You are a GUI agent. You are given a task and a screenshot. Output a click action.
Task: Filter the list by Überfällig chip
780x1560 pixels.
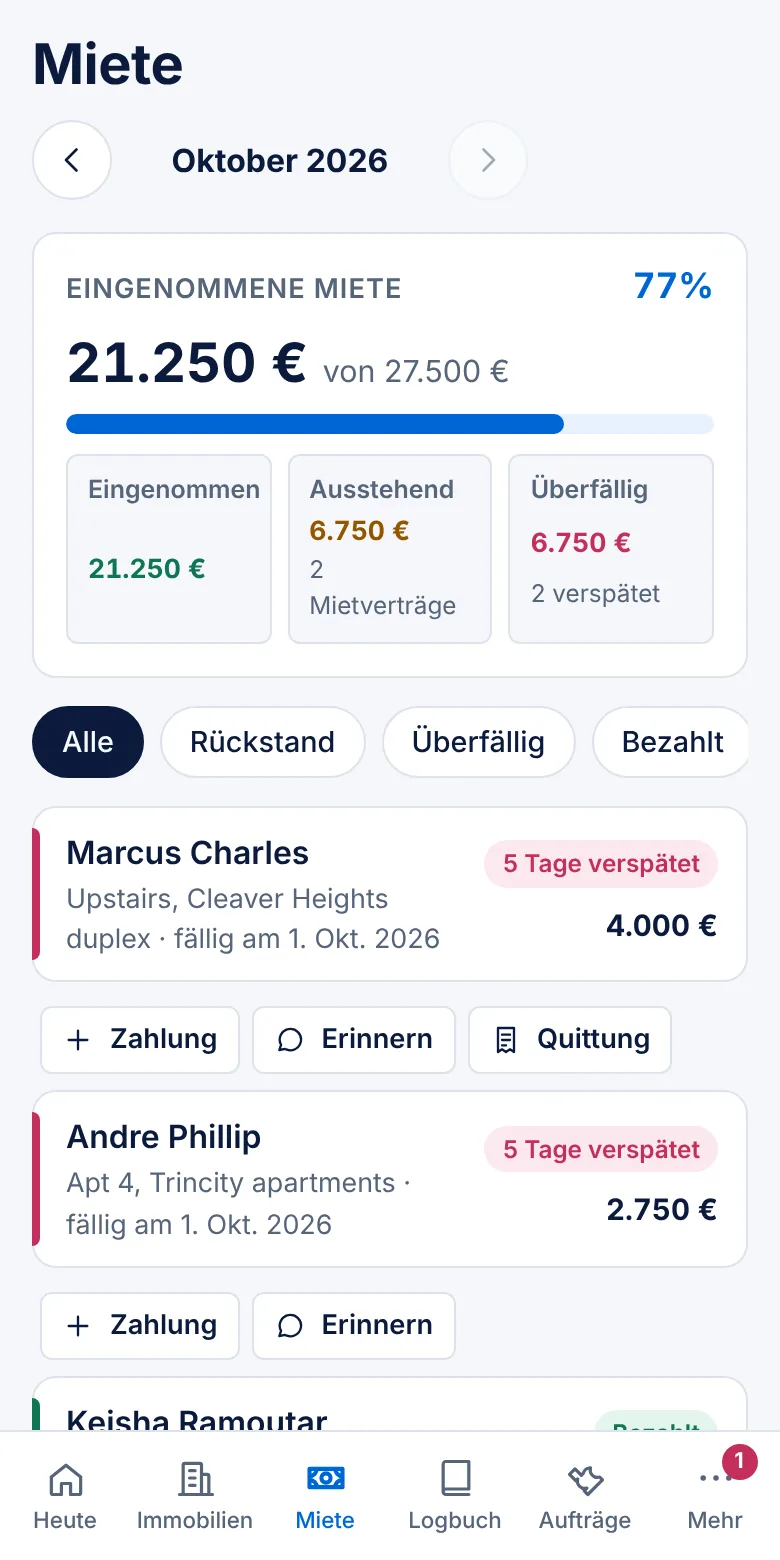point(478,742)
